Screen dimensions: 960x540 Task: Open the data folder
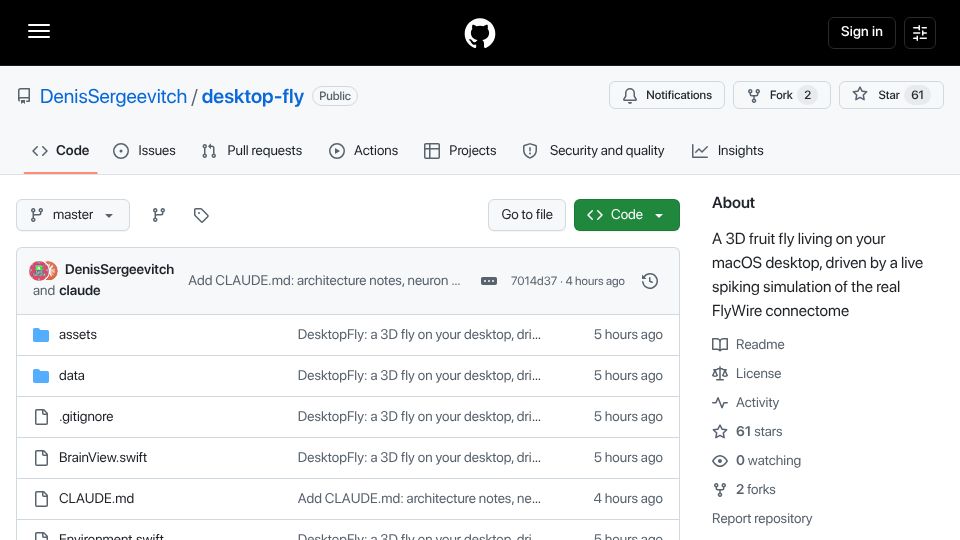[72, 375]
